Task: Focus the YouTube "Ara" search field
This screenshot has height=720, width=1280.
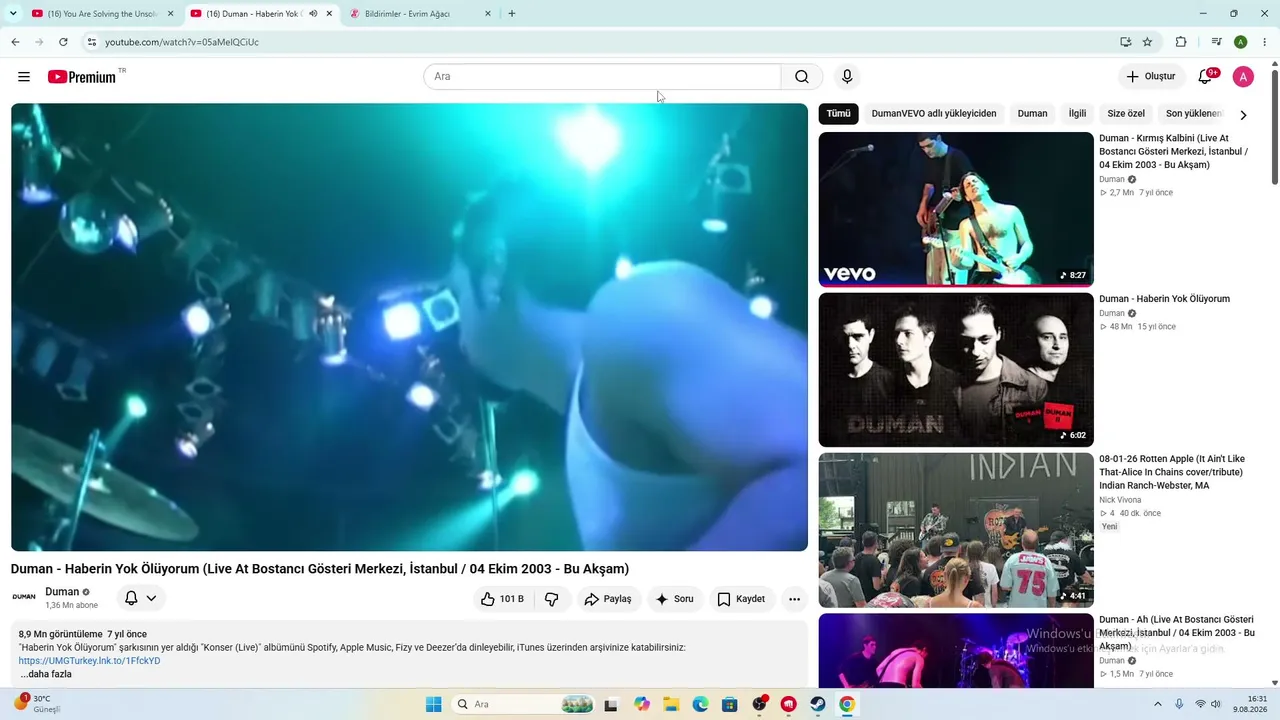Action: (x=602, y=77)
